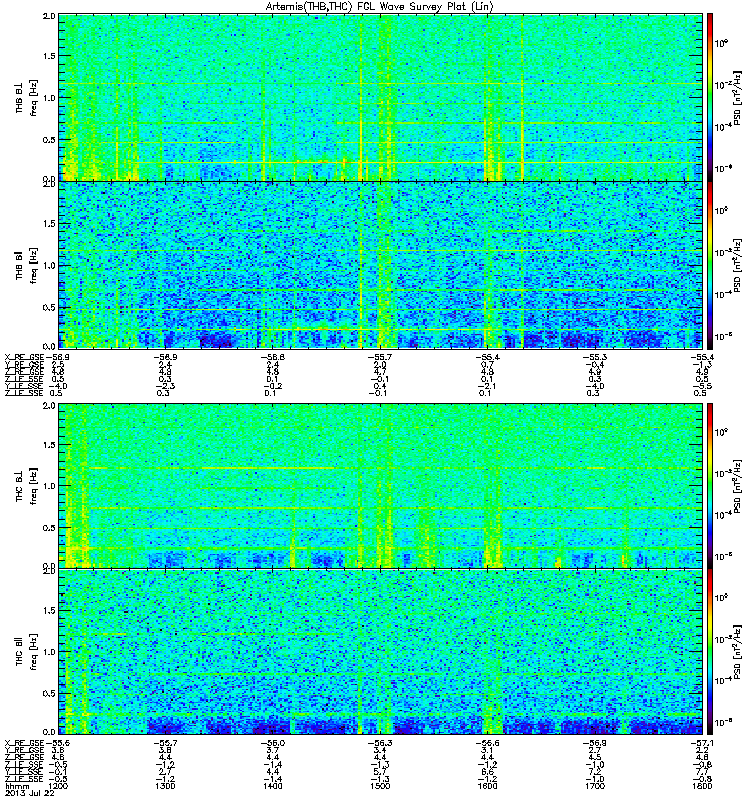Click the THC position value '-56.3'

tap(380, 743)
